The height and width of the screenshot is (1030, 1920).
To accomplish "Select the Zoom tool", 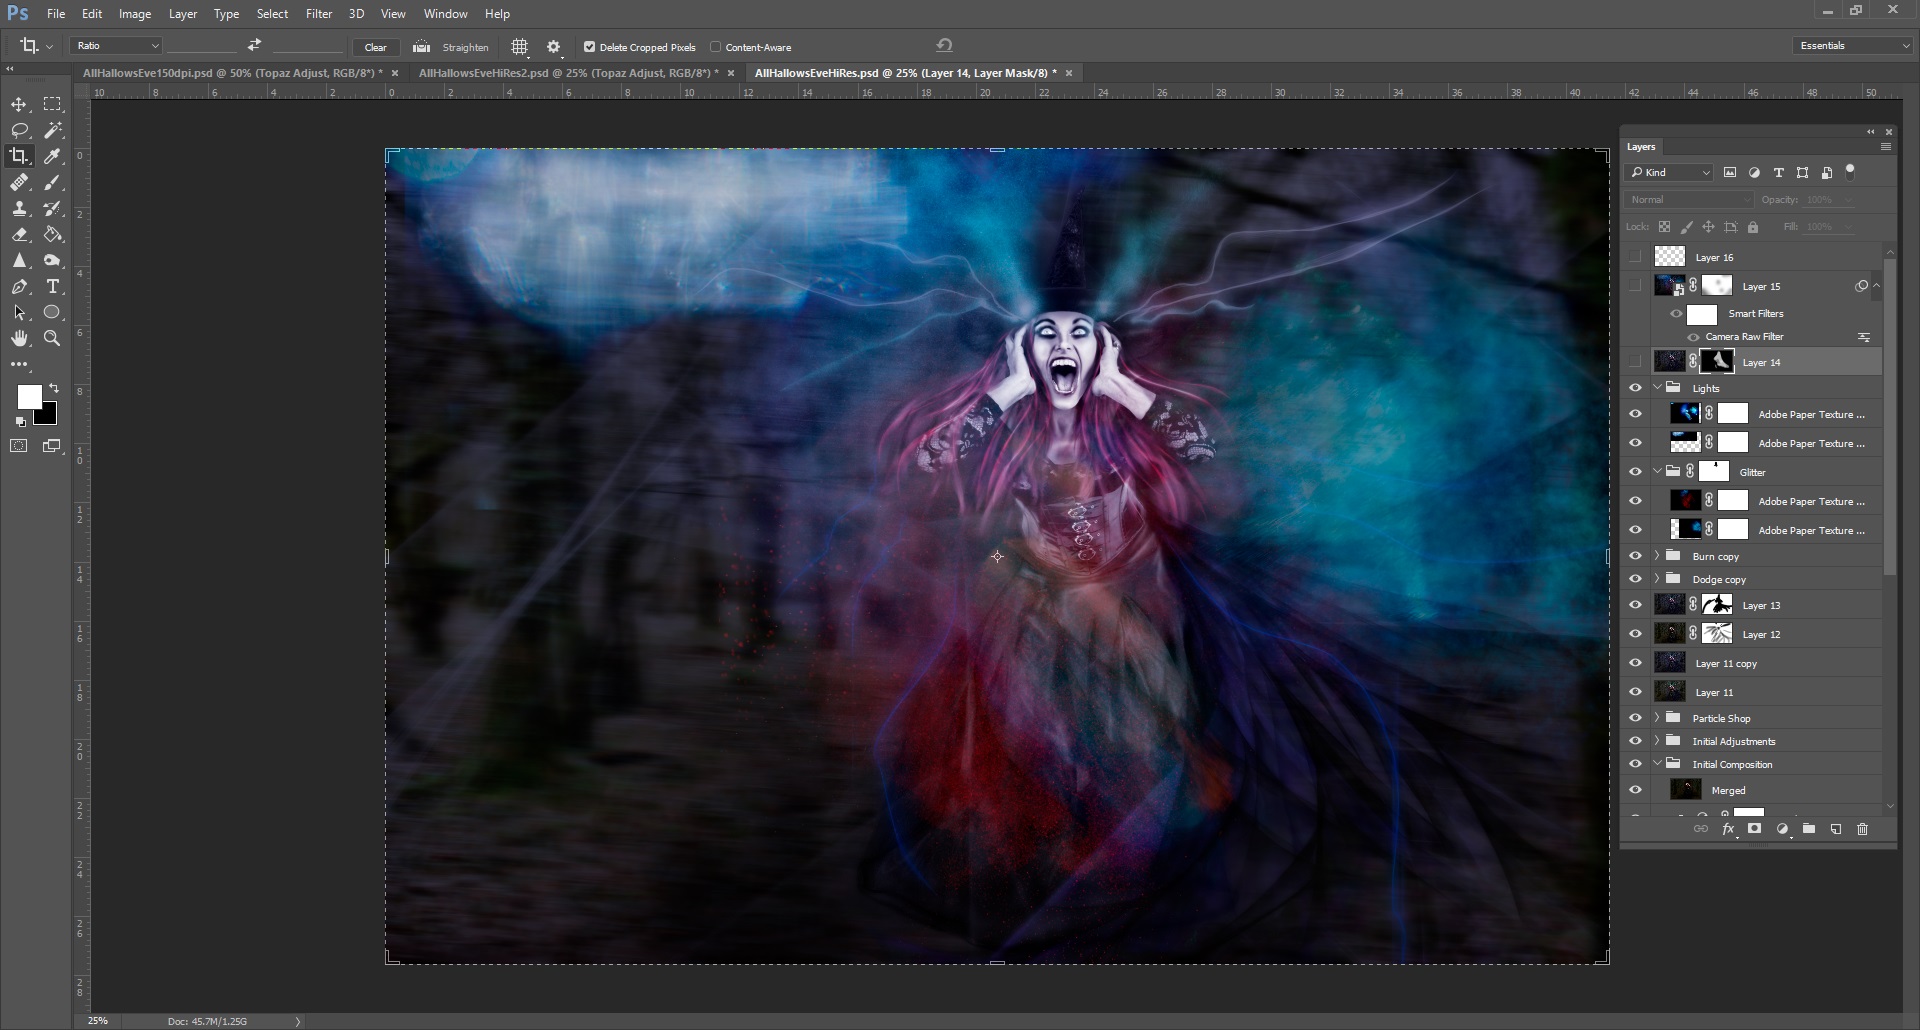I will pos(52,338).
